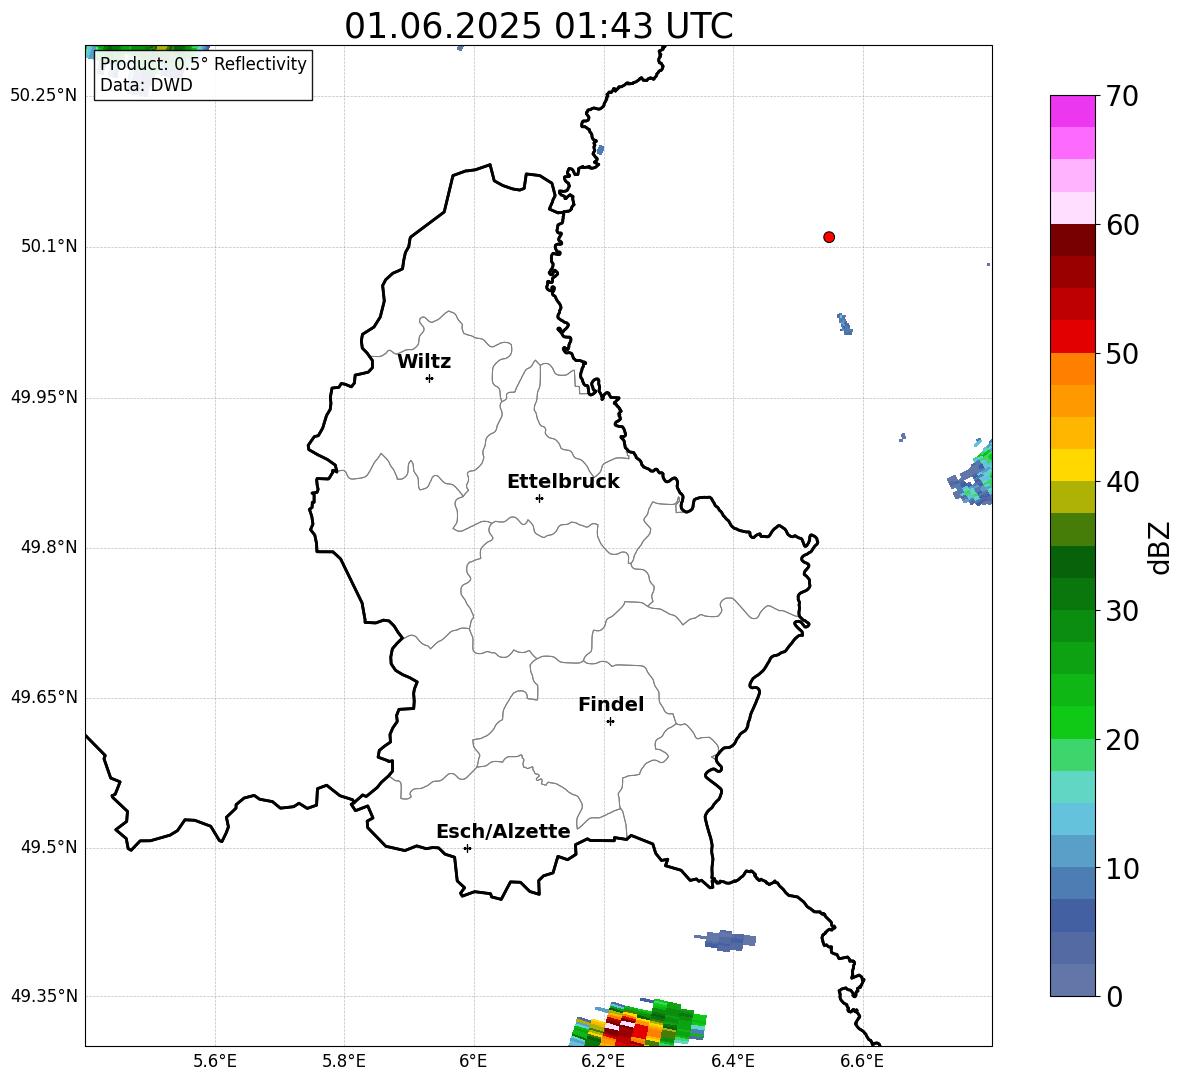Click the 49.5°N latitude label

(49, 847)
